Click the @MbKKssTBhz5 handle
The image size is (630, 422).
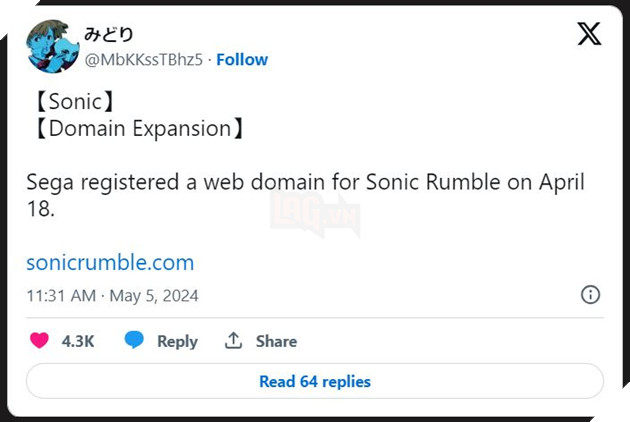click(x=144, y=59)
